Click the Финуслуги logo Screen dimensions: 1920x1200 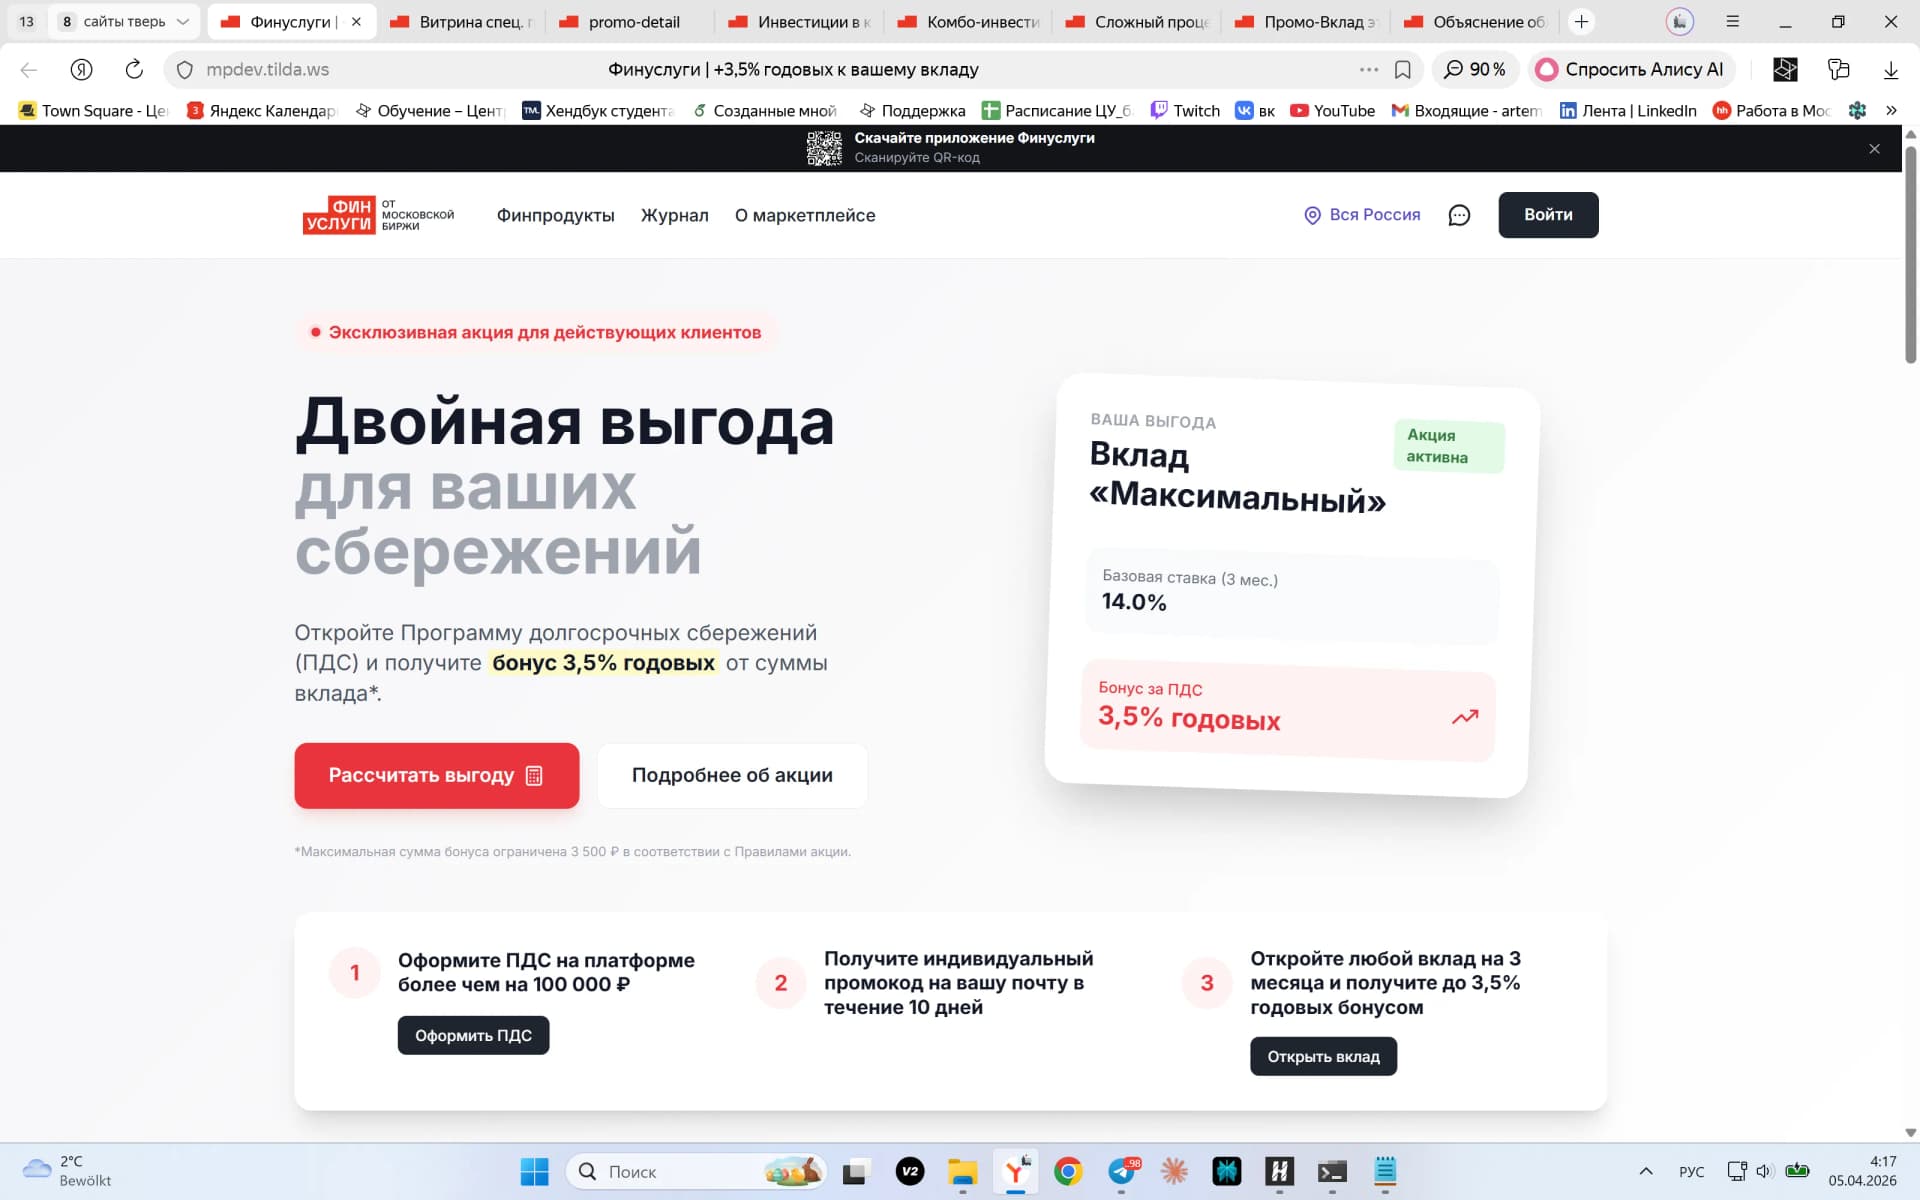(x=378, y=215)
